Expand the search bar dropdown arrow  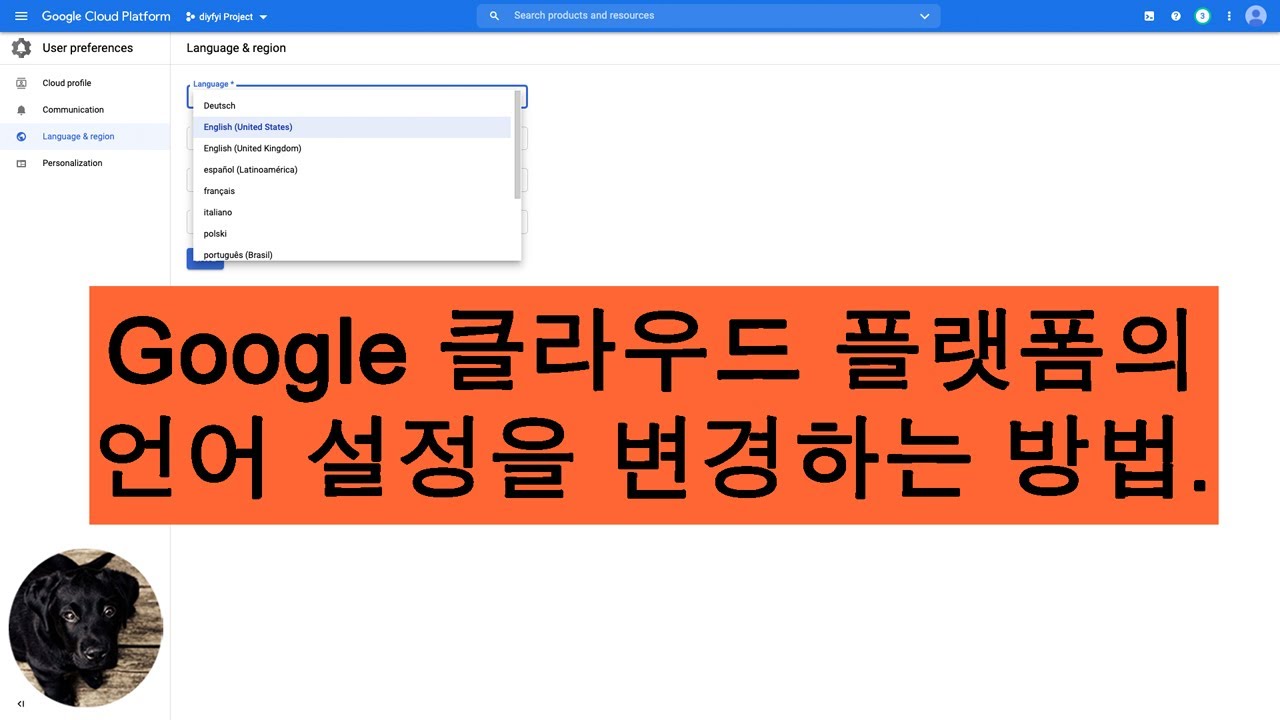click(924, 16)
